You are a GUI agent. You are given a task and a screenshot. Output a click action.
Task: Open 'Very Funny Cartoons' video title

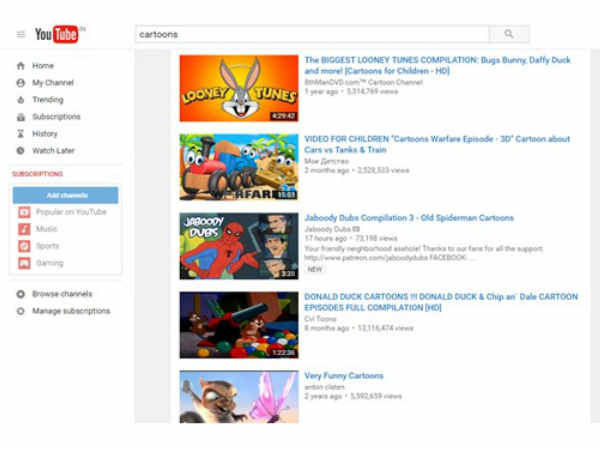click(x=344, y=376)
